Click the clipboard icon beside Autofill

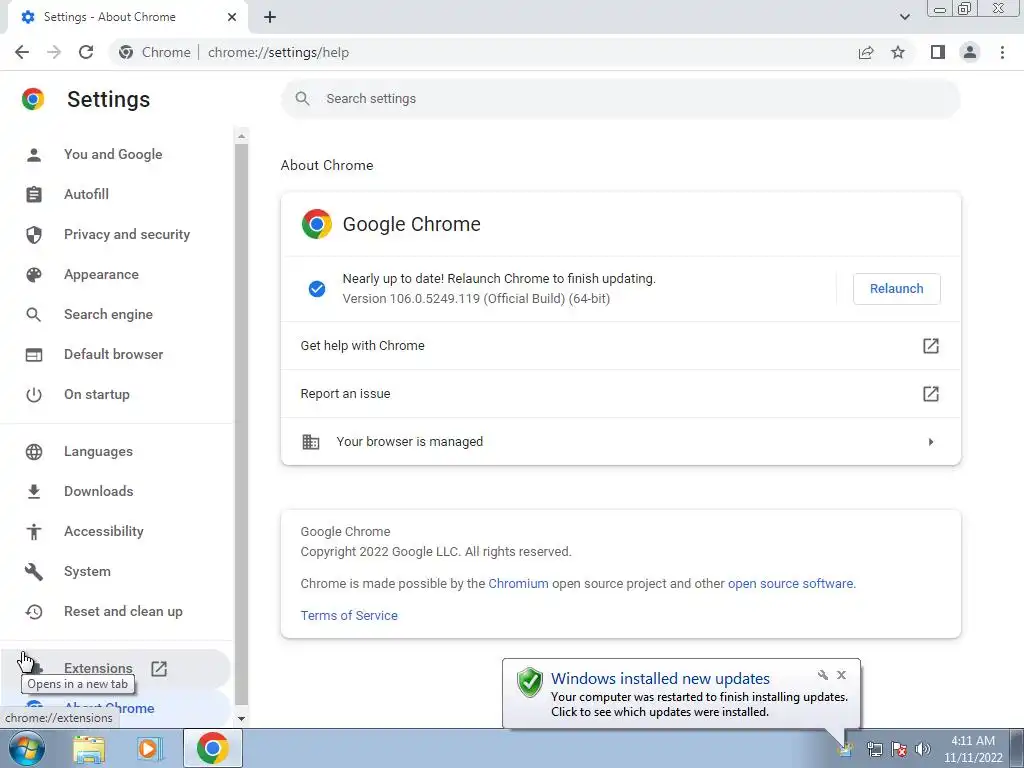33,195
